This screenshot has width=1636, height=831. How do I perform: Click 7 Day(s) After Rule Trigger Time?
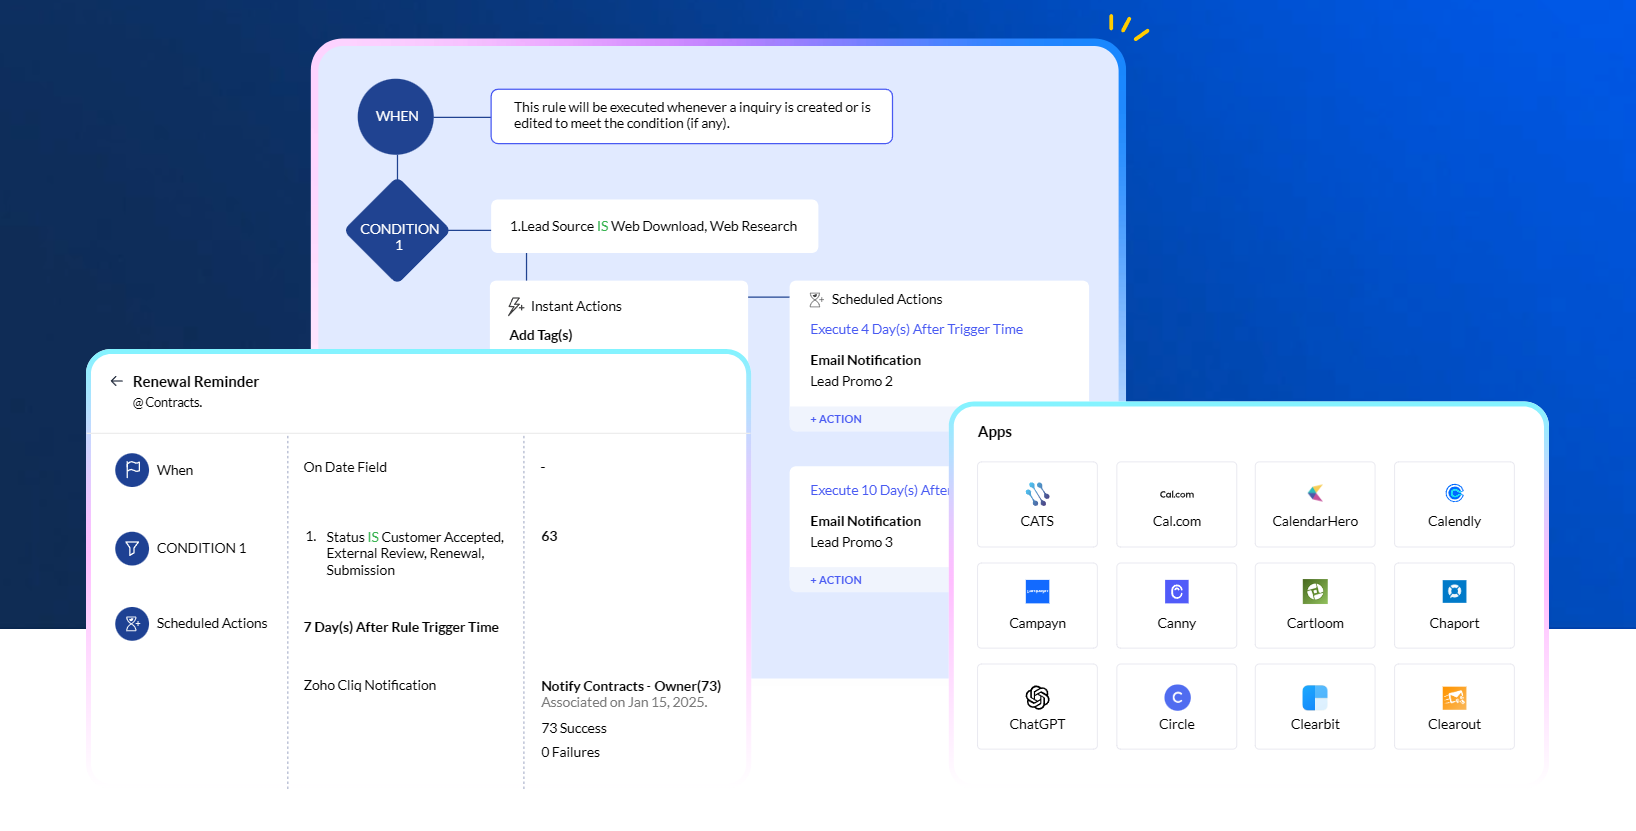pos(401,627)
